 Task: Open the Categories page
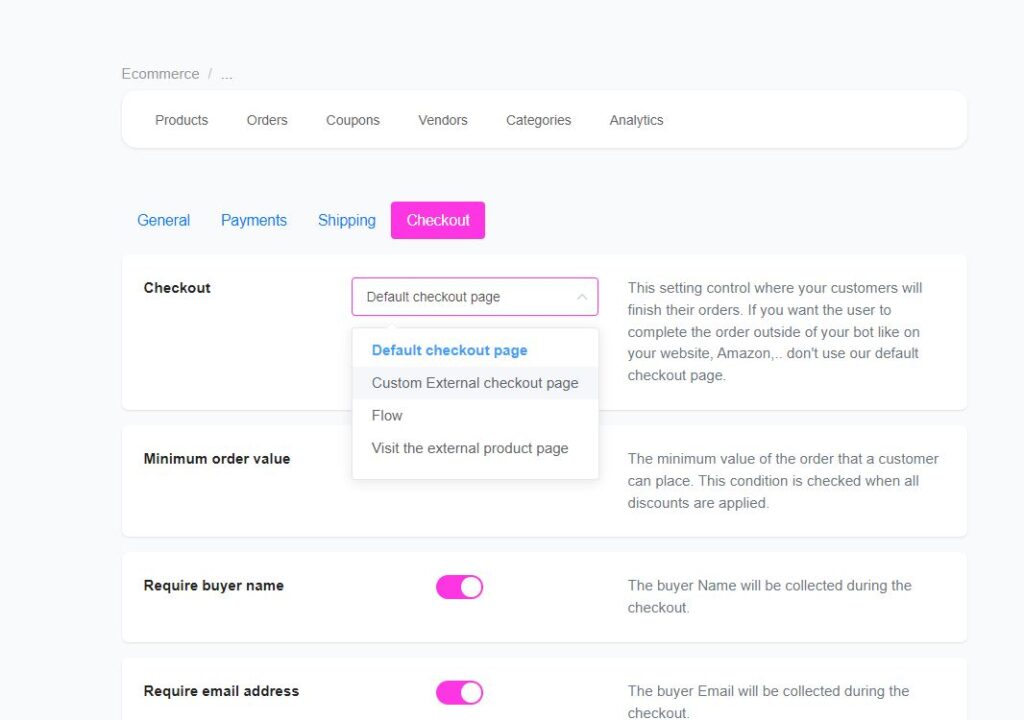click(538, 120)
